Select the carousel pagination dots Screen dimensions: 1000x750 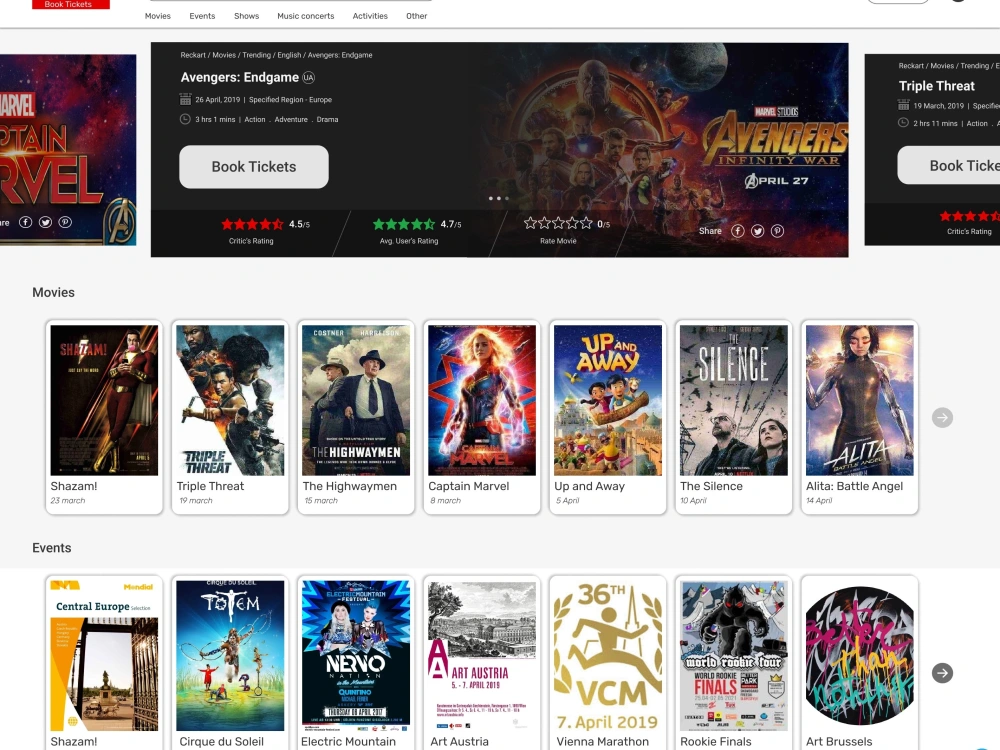(x=499, y=198)
